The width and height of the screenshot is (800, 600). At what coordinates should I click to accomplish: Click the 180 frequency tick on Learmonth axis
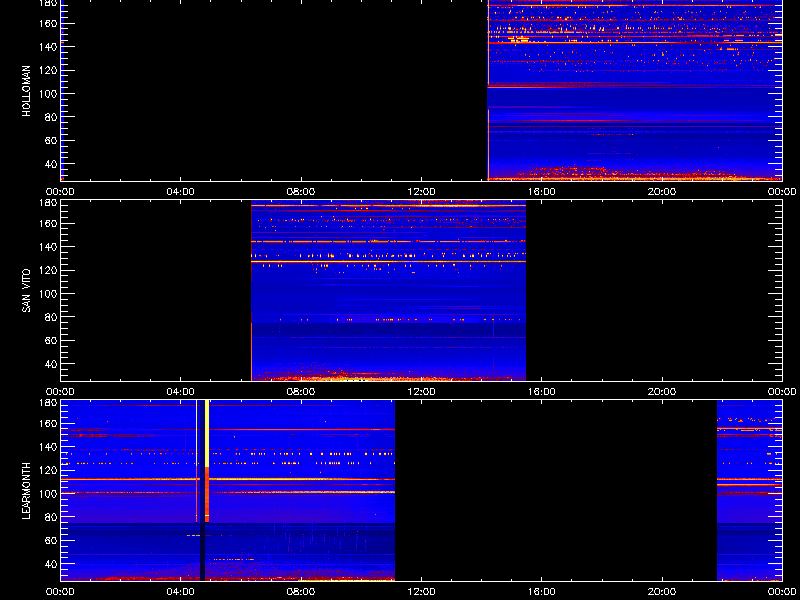pos(48,402)
